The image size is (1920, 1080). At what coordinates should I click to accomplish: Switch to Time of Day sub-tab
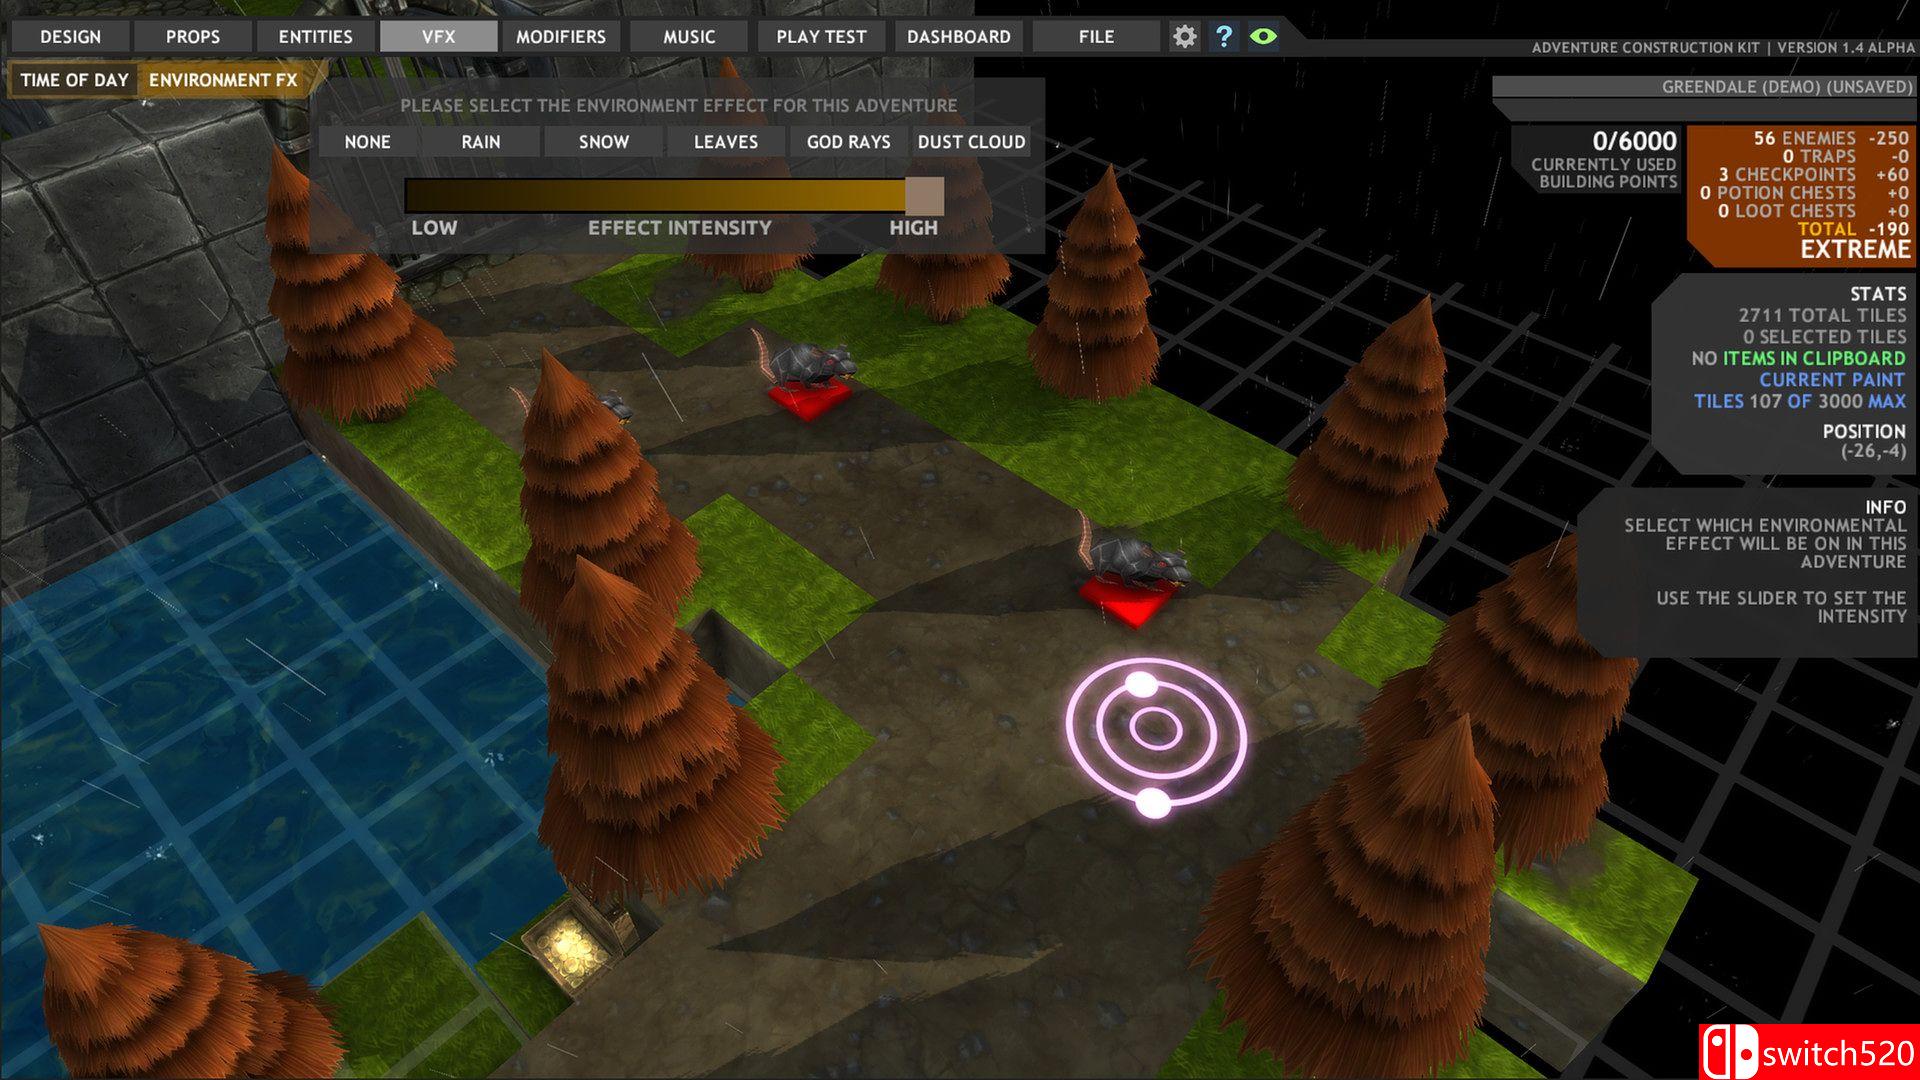(74, 80)
